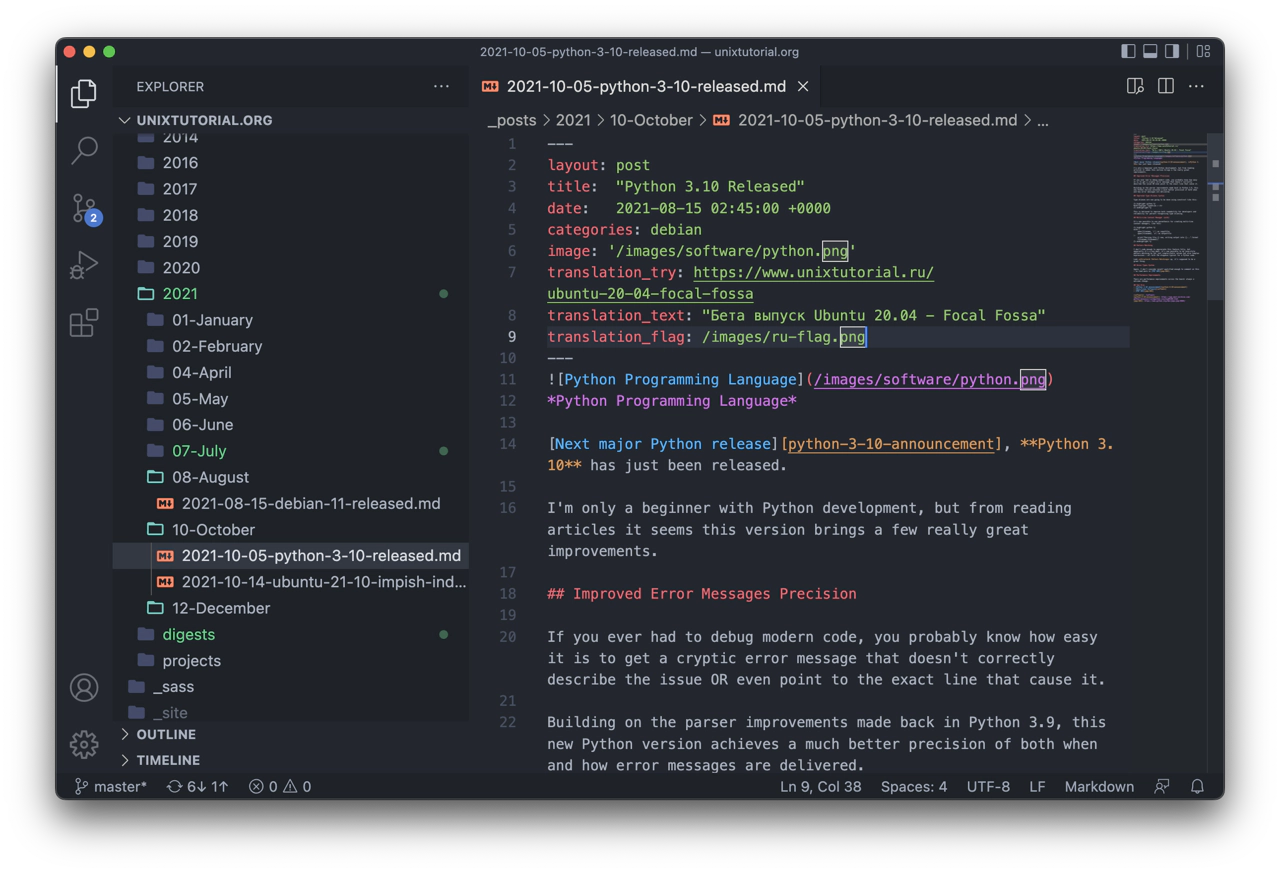Click 2021 in the breadcrumb

tap(573, 120)
